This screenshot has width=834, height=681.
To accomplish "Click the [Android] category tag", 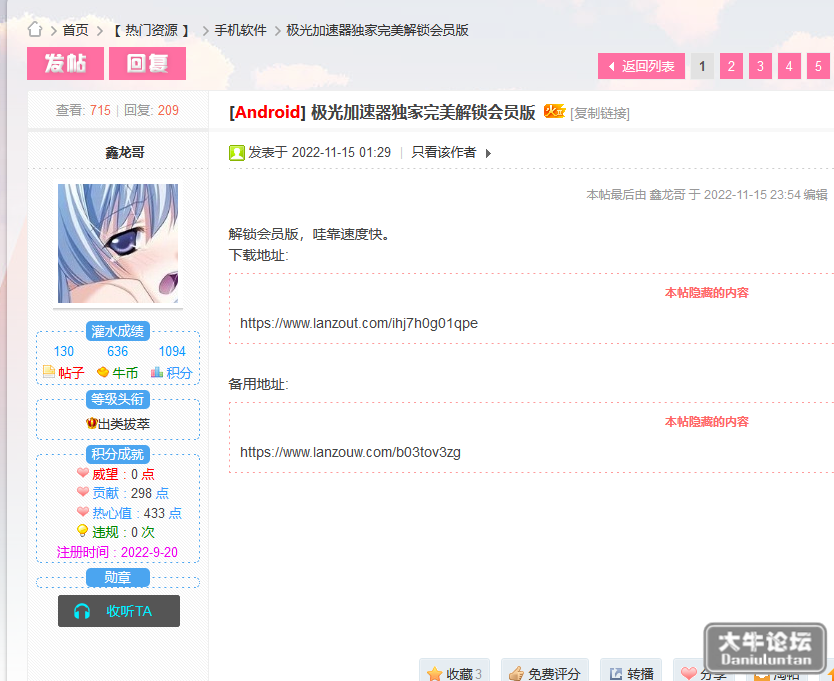I will click(x=268, y=112).
